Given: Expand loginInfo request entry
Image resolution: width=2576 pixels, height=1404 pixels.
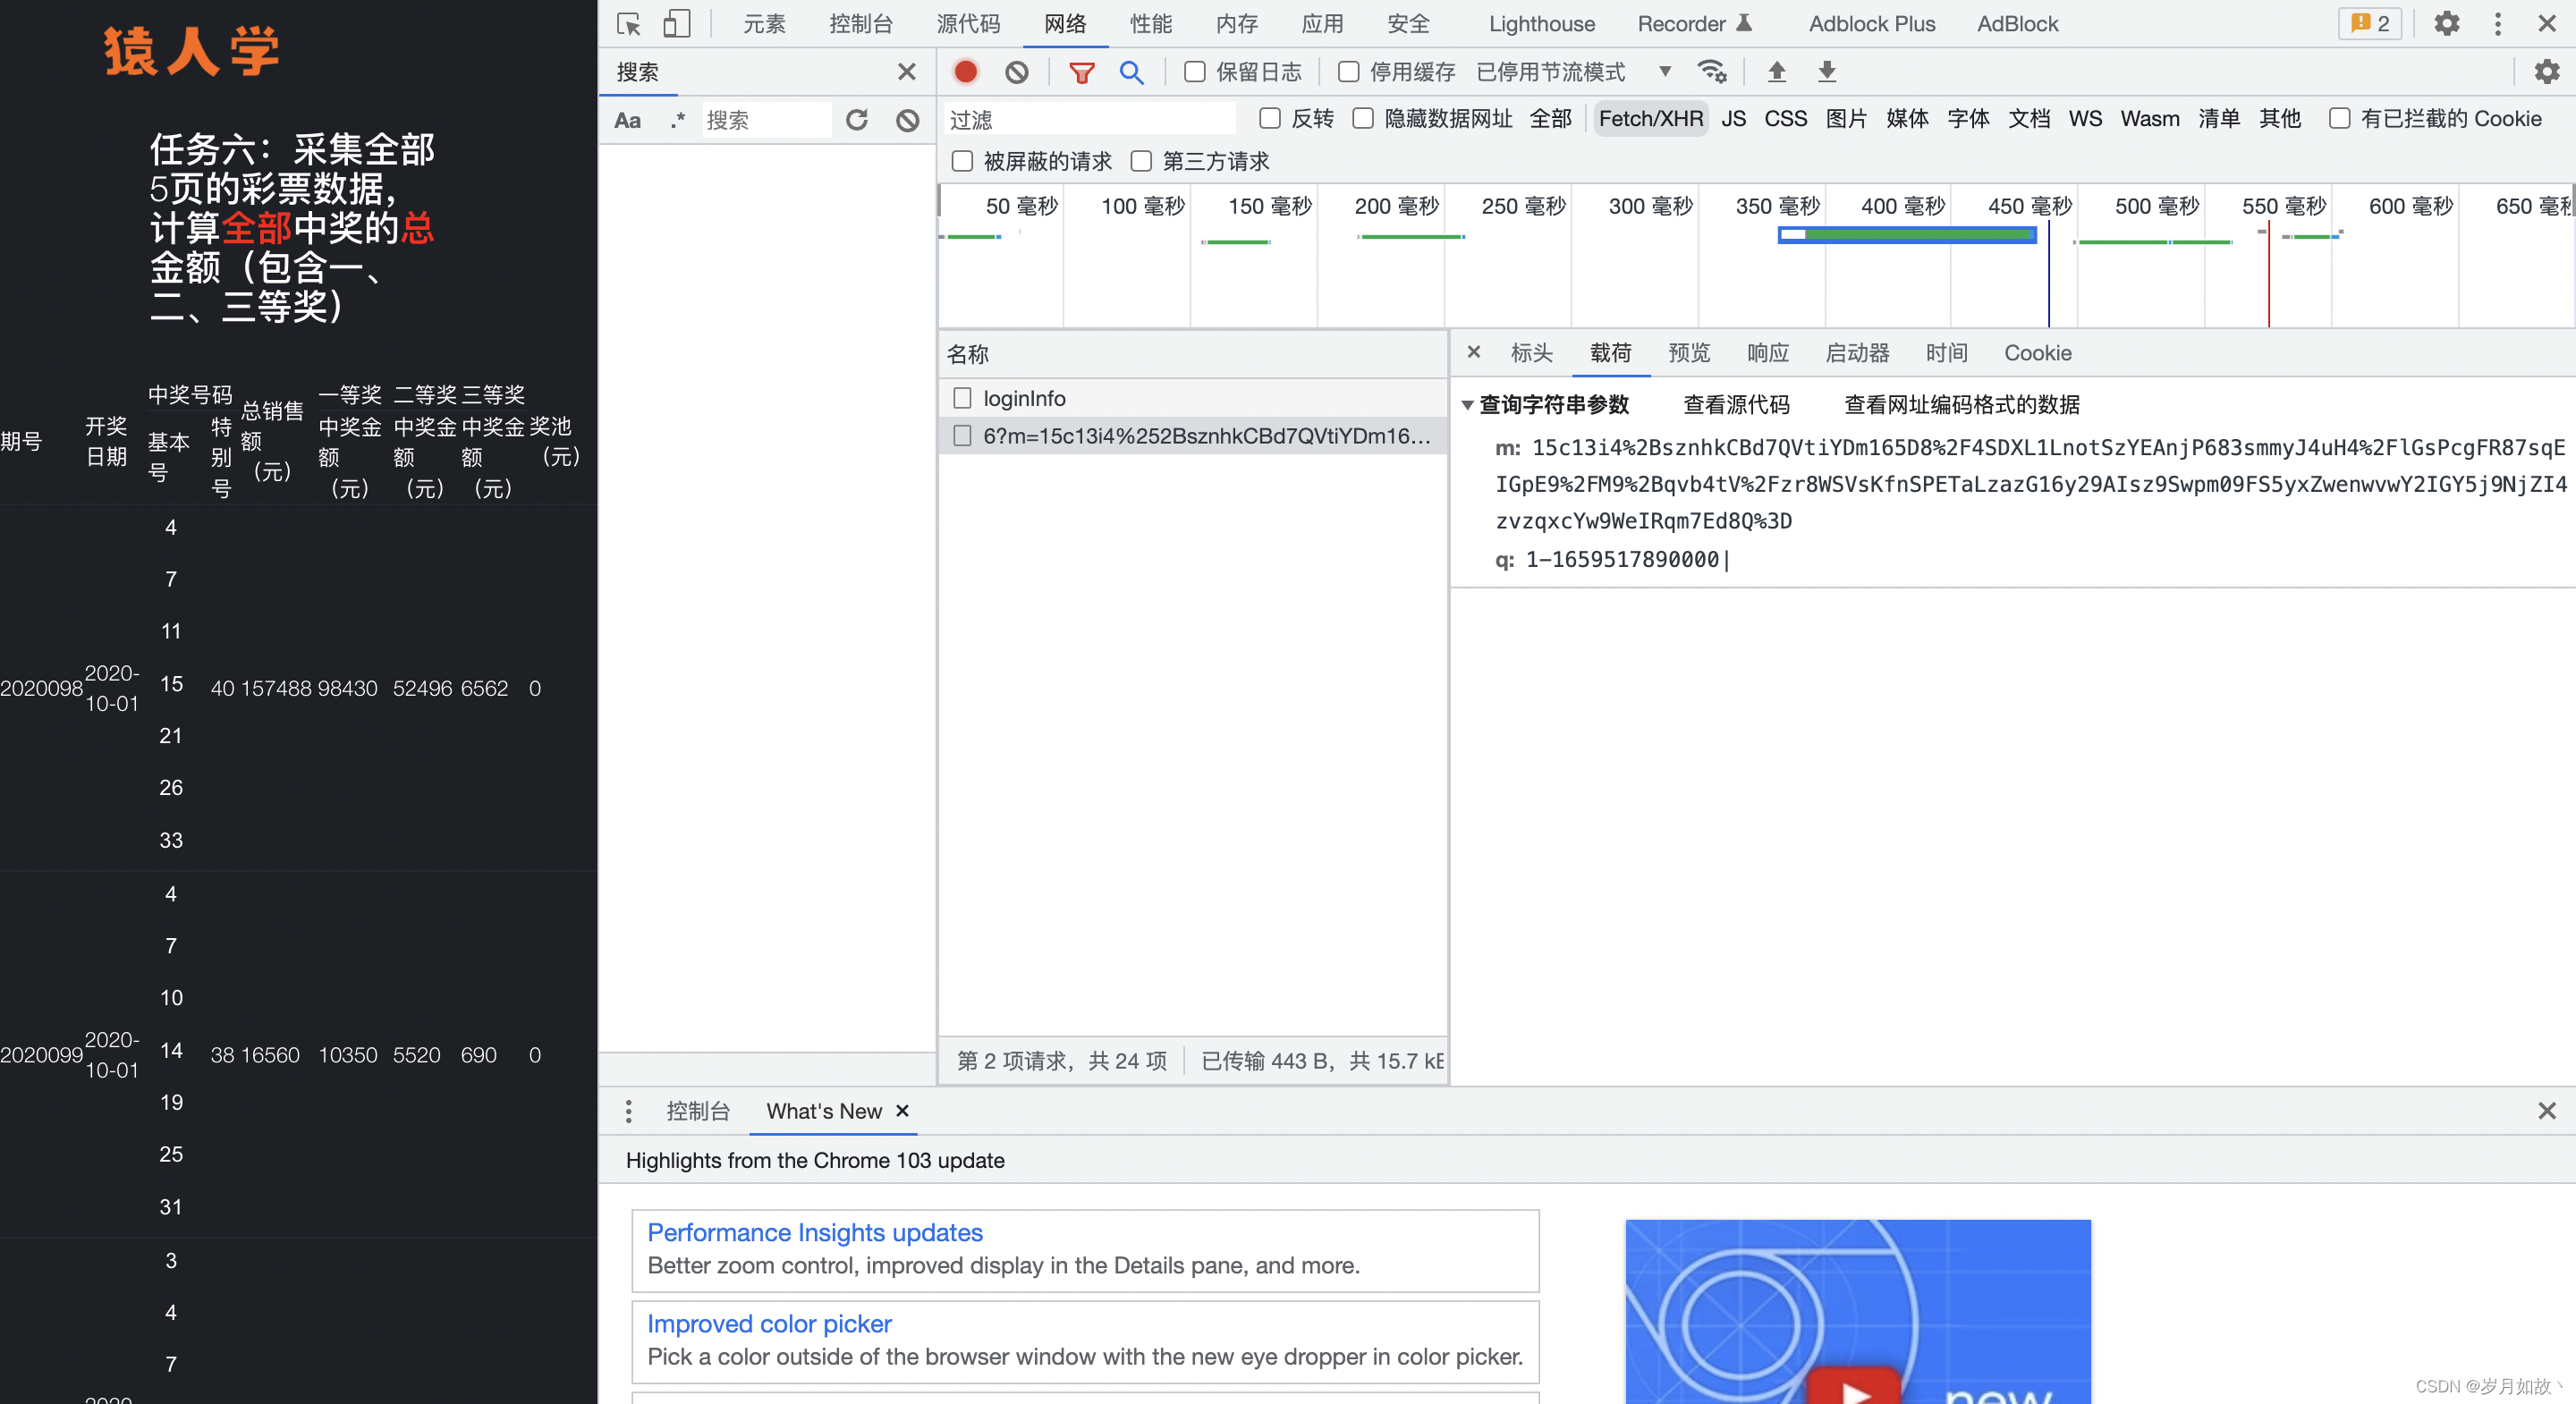Looking at the screenshot, I should click(x=1027, y=398).
